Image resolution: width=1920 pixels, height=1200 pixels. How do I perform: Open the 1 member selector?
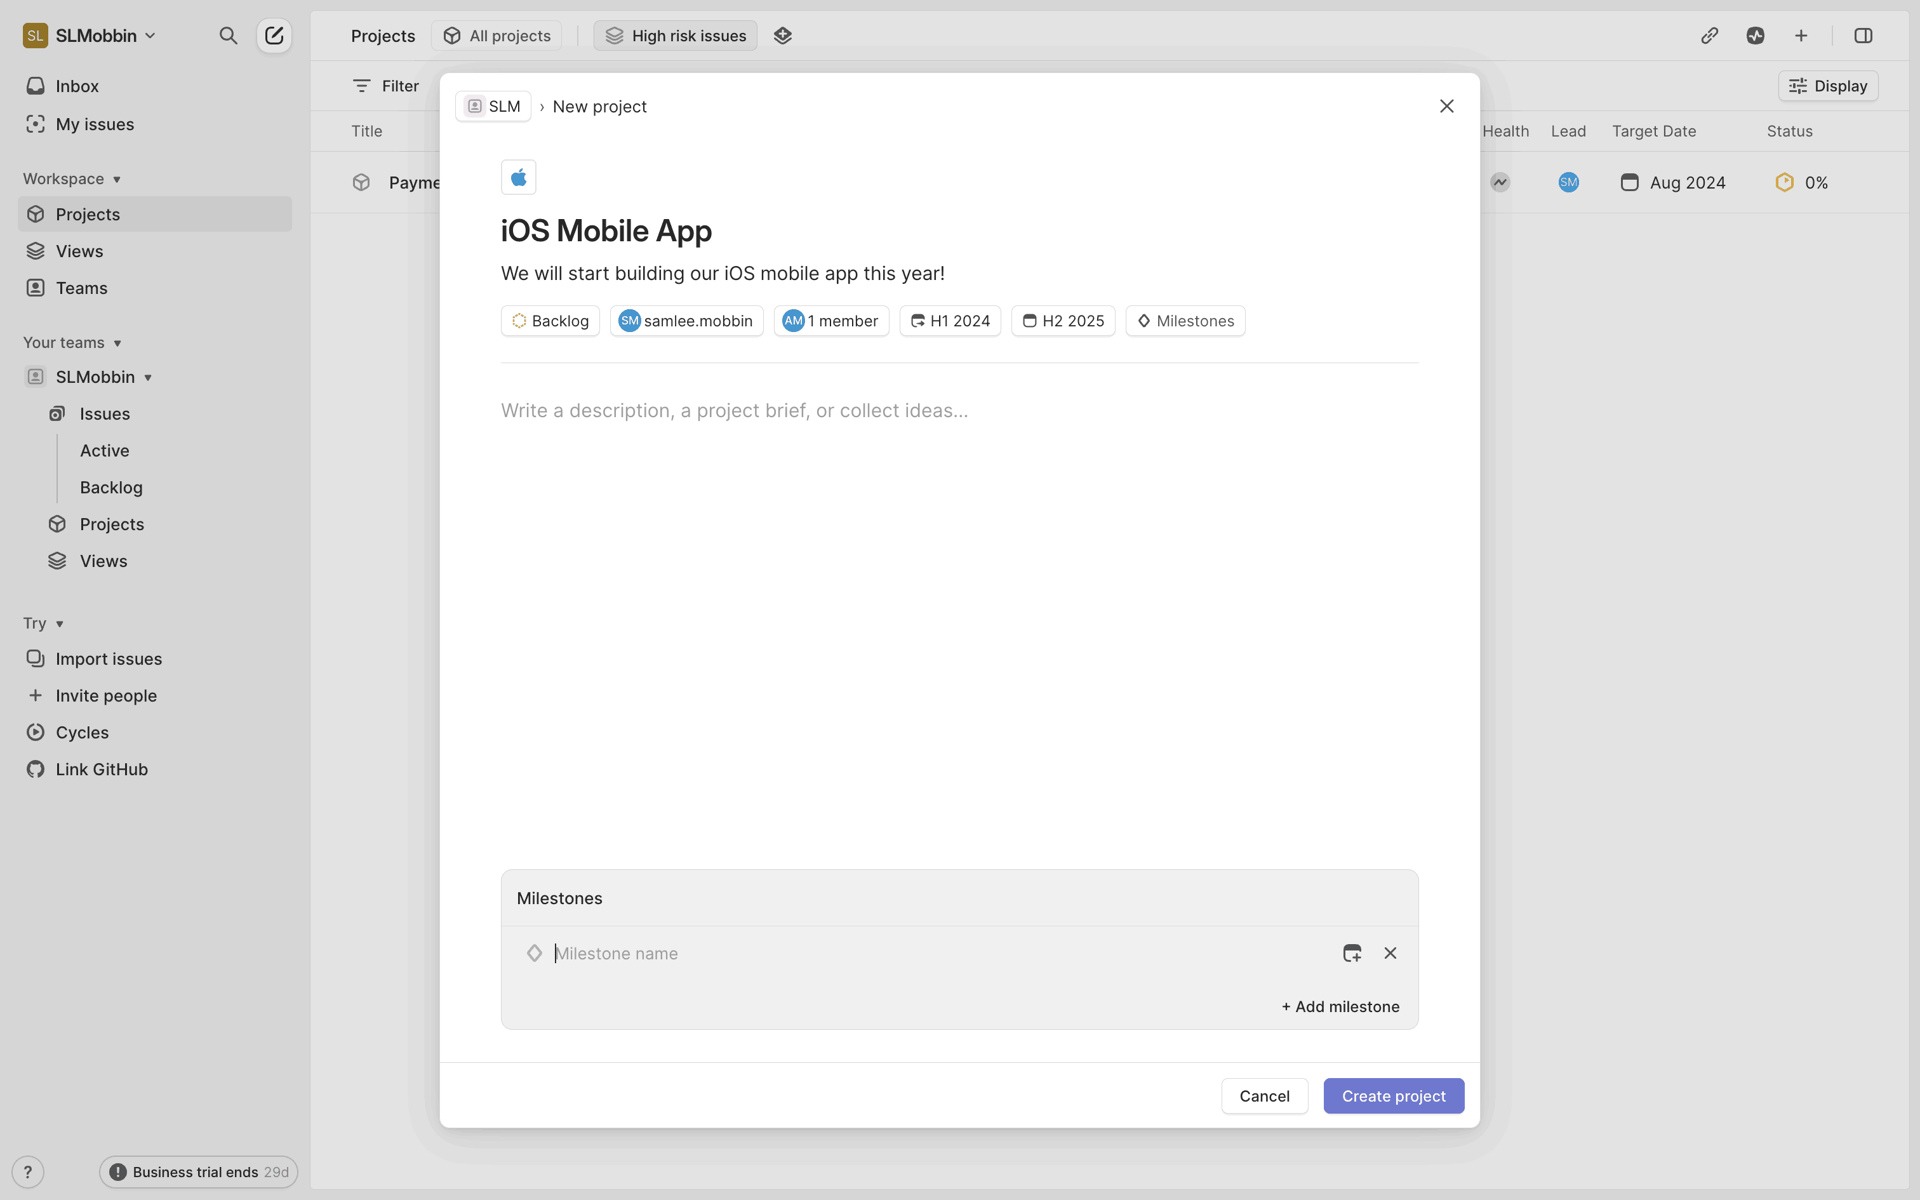[831, 321]
